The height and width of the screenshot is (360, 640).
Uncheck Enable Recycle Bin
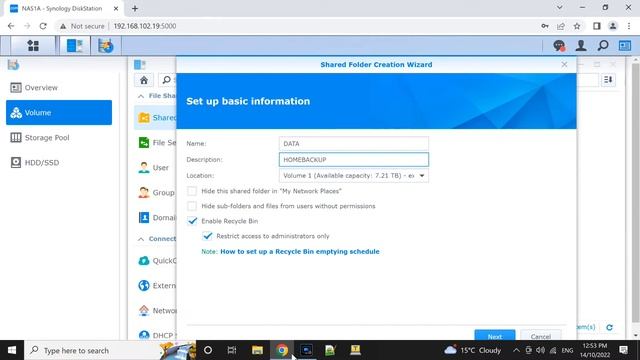pos(191,221)
